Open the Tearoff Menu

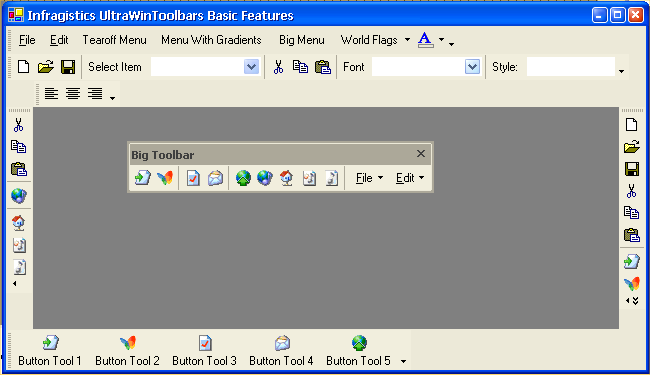coord(114,40)
